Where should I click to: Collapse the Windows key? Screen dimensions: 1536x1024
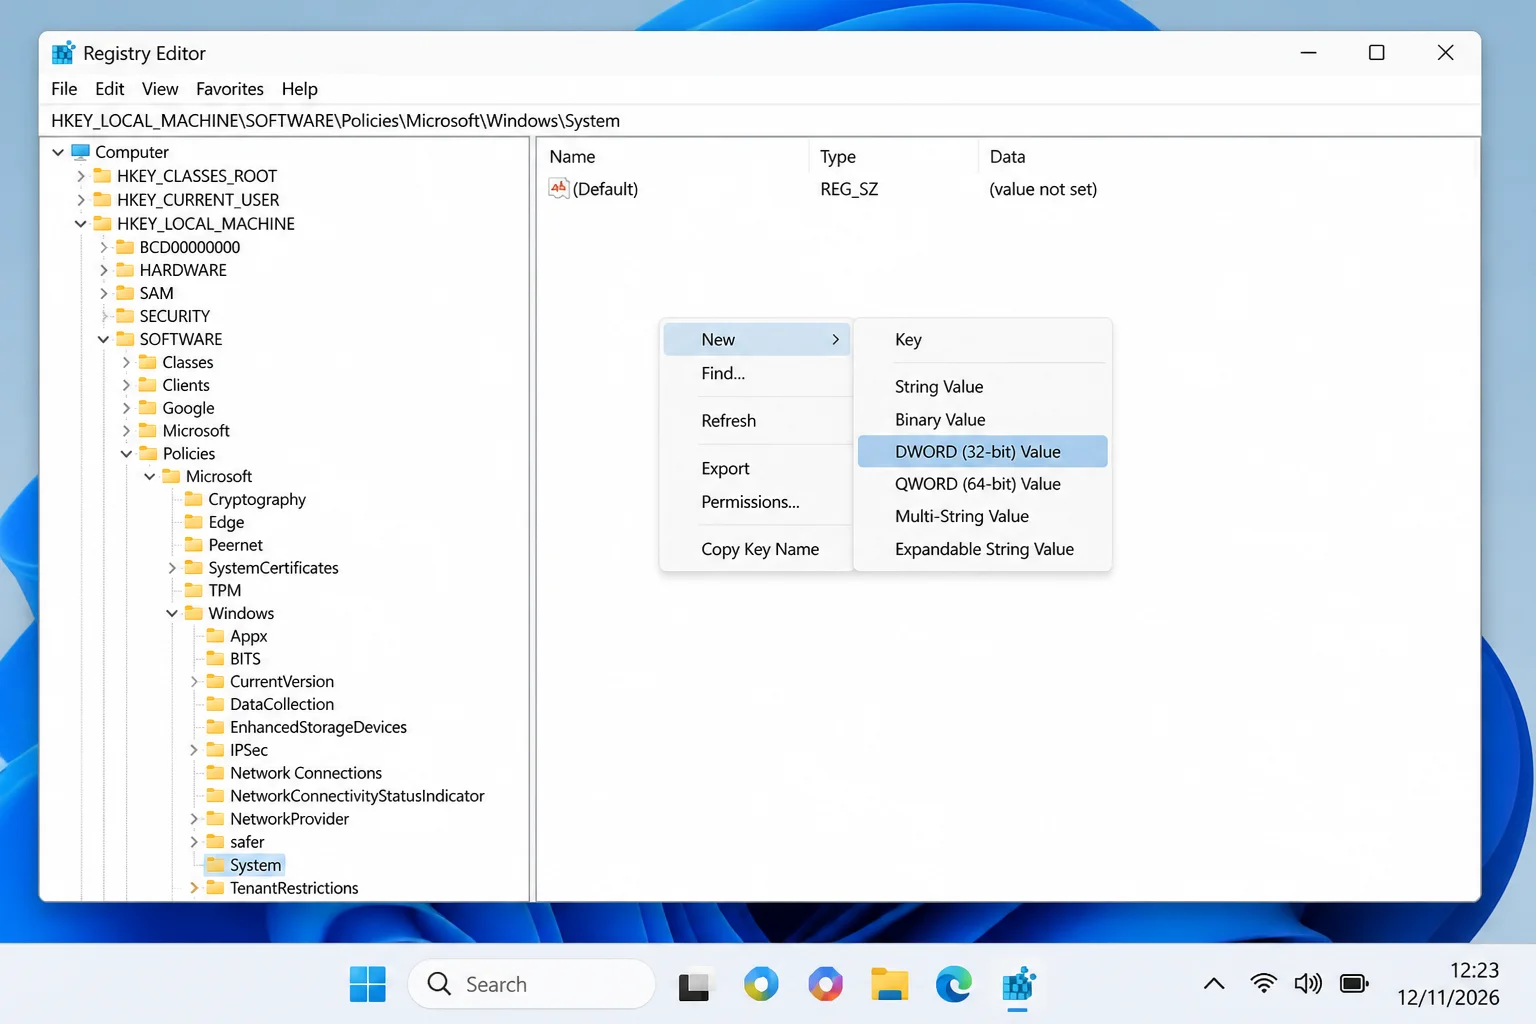[x=172, y=613]
